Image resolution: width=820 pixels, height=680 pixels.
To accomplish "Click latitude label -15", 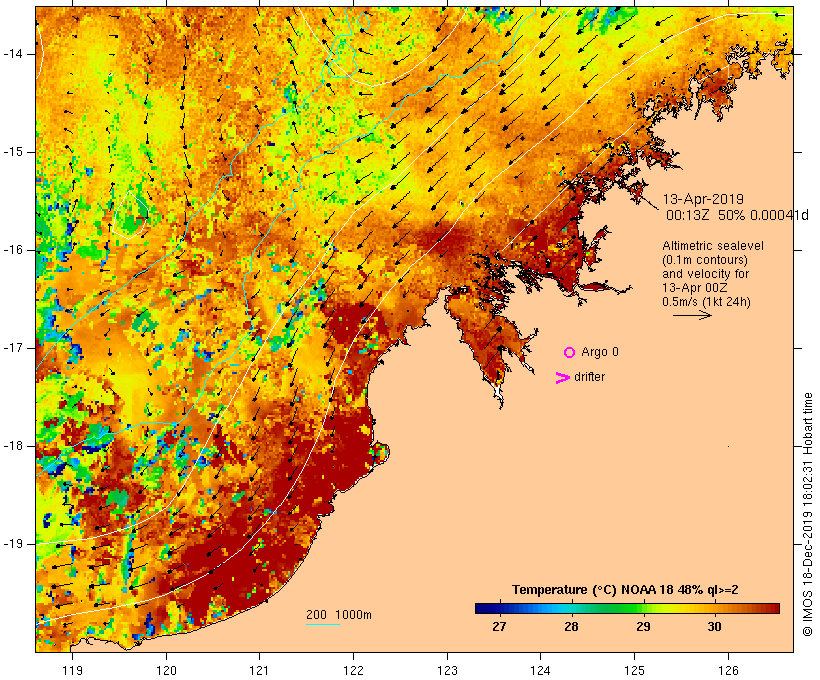I will 13,152.
